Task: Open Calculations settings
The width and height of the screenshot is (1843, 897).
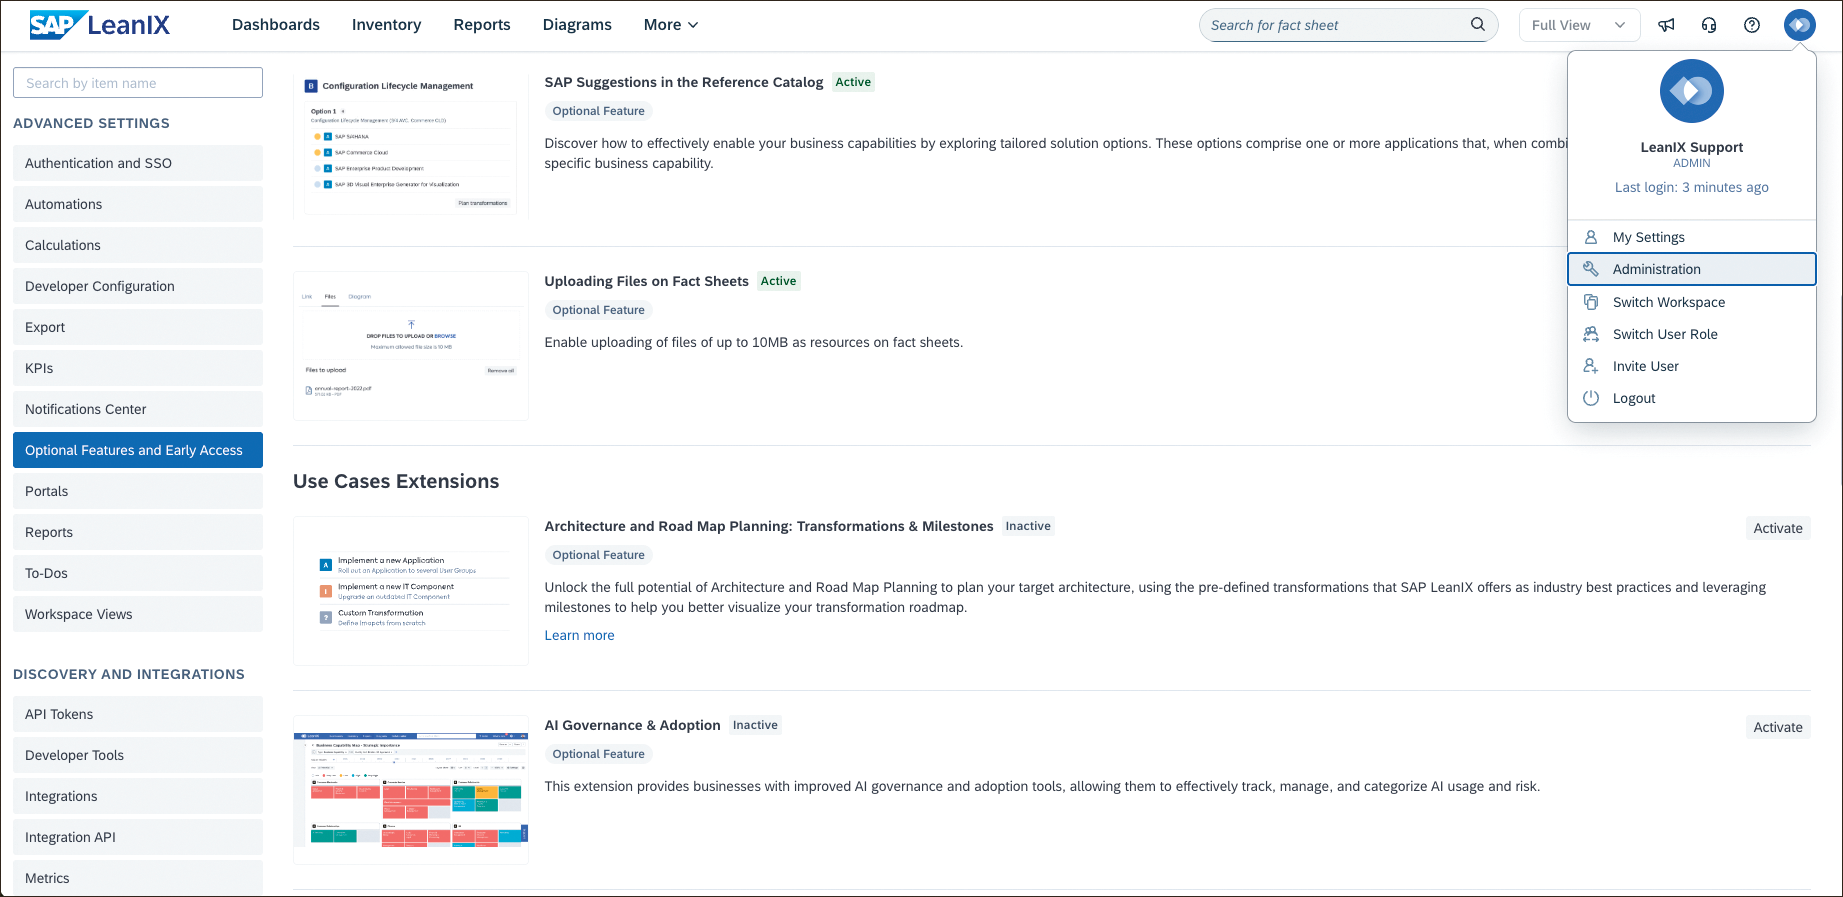Action: pos(138,245)
